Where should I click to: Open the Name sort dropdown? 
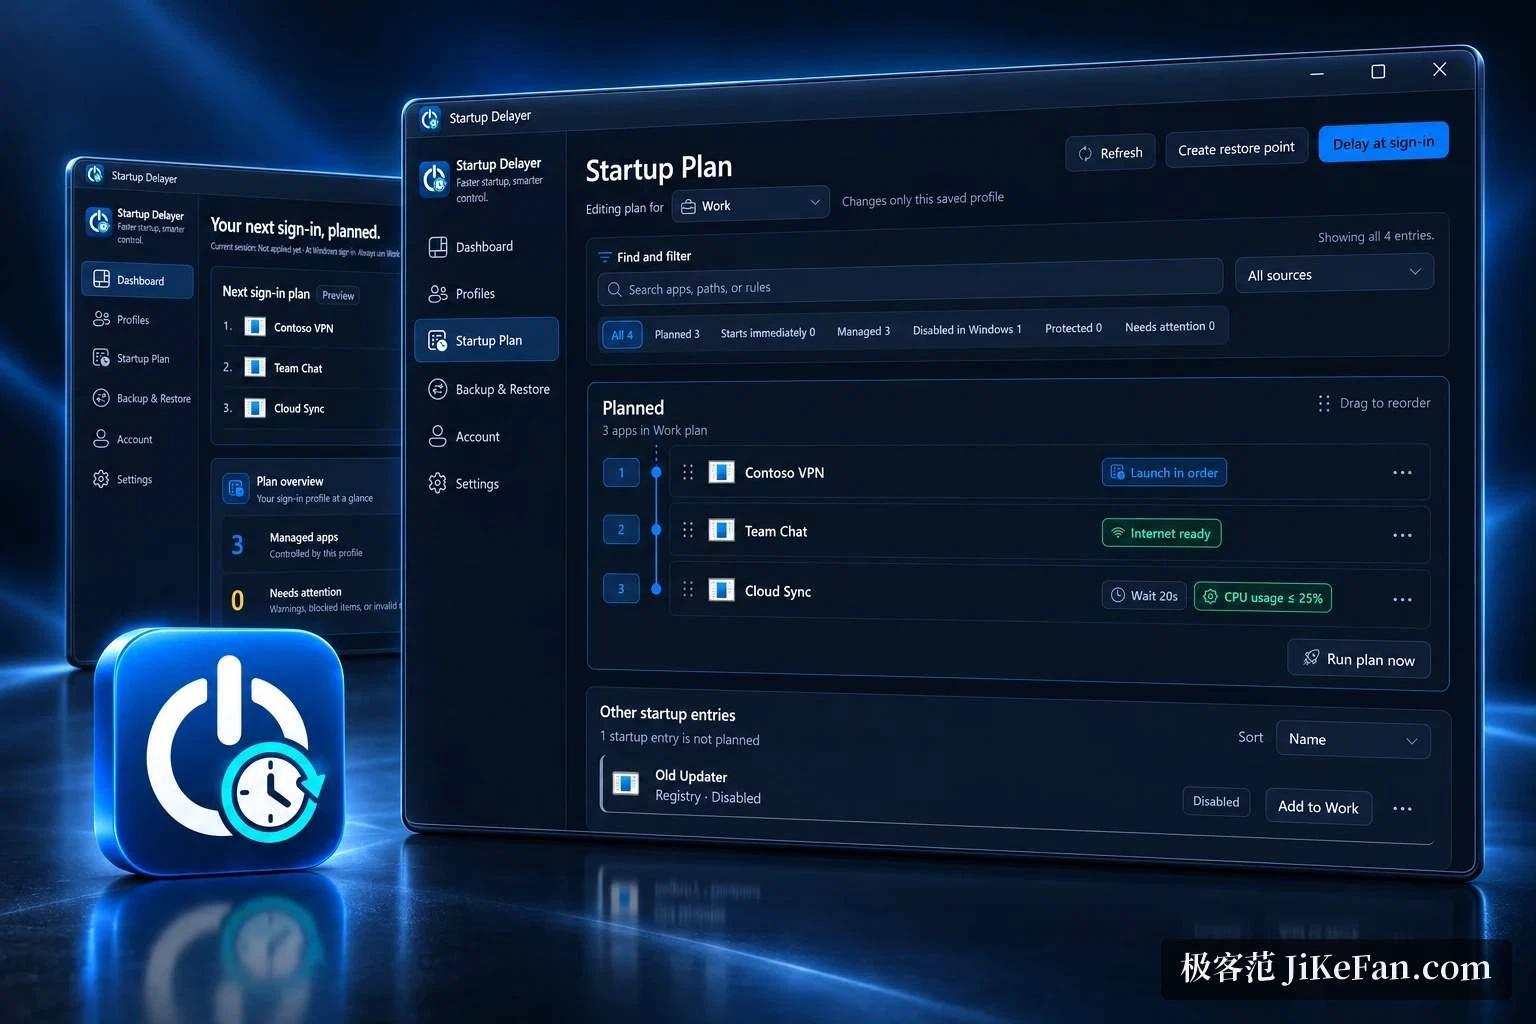pyautogui.click(x=1353, y=740)
